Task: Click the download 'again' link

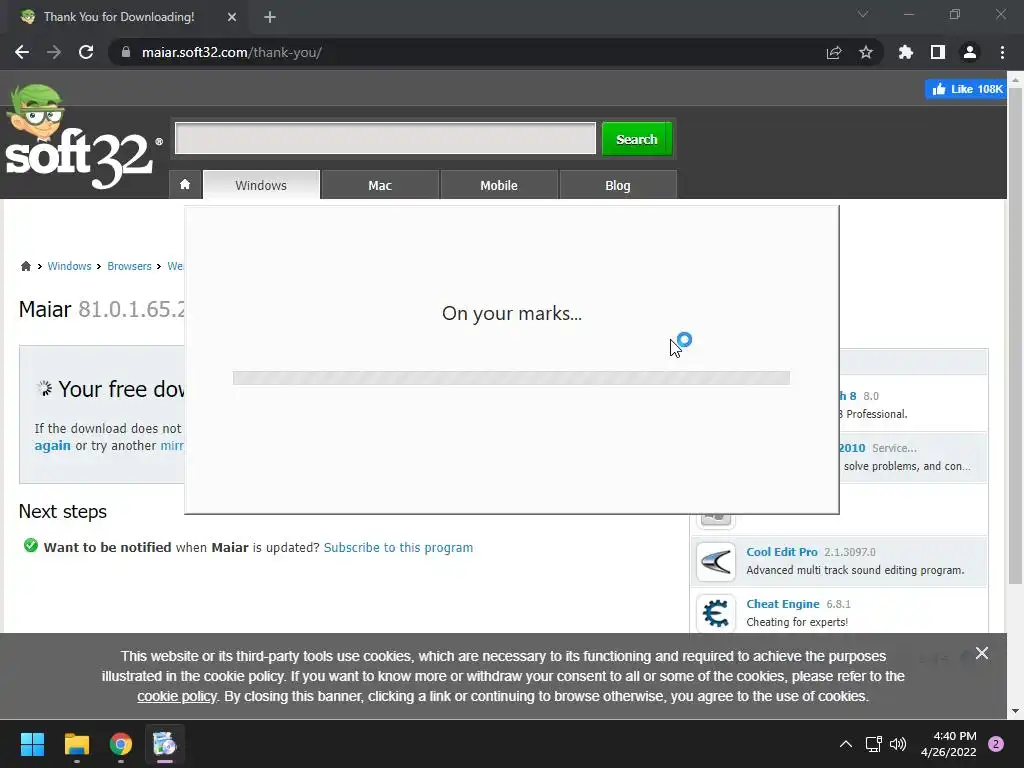Action: (x=52, y=445)
